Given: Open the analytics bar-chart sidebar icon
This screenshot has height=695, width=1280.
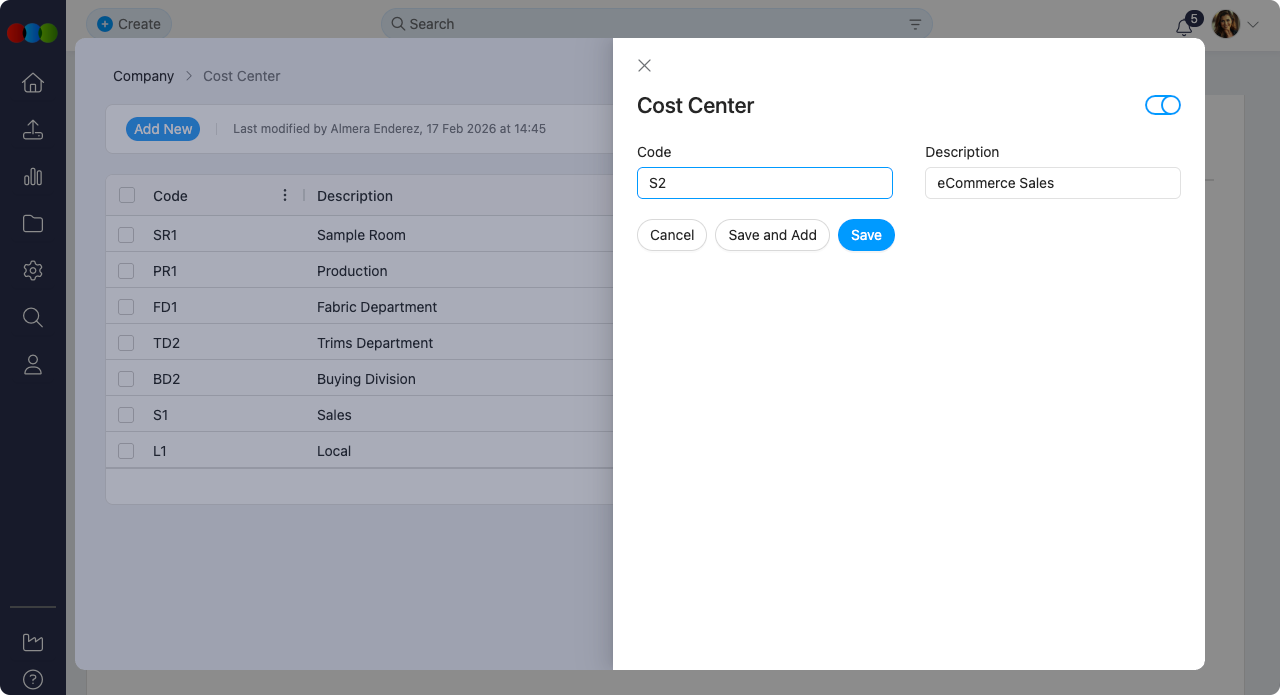Looking at the screenshot, I should (x=33, y=177).
